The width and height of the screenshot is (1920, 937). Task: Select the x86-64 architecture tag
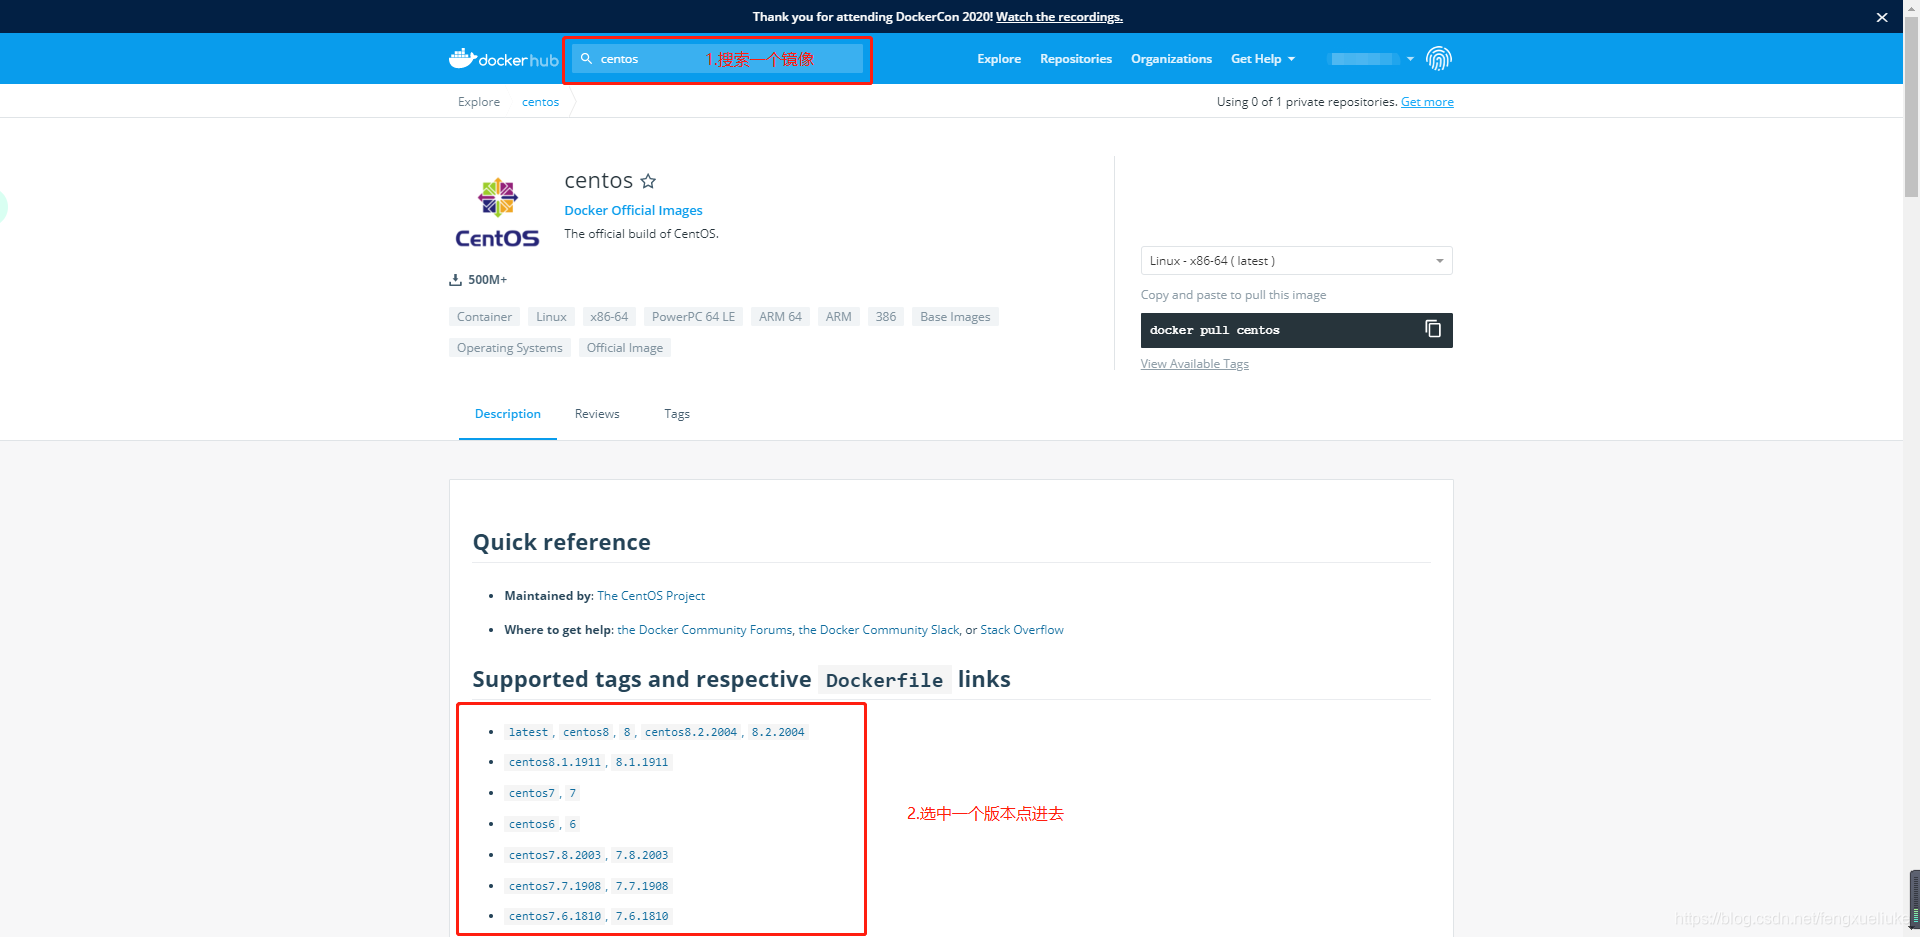609,317
